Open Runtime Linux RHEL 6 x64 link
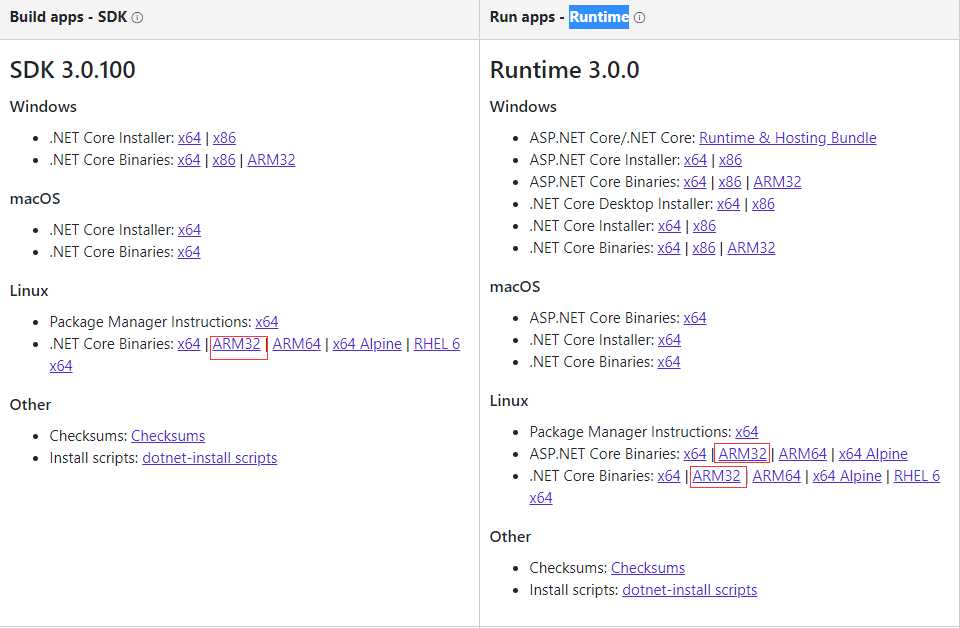 coord(917,476)
